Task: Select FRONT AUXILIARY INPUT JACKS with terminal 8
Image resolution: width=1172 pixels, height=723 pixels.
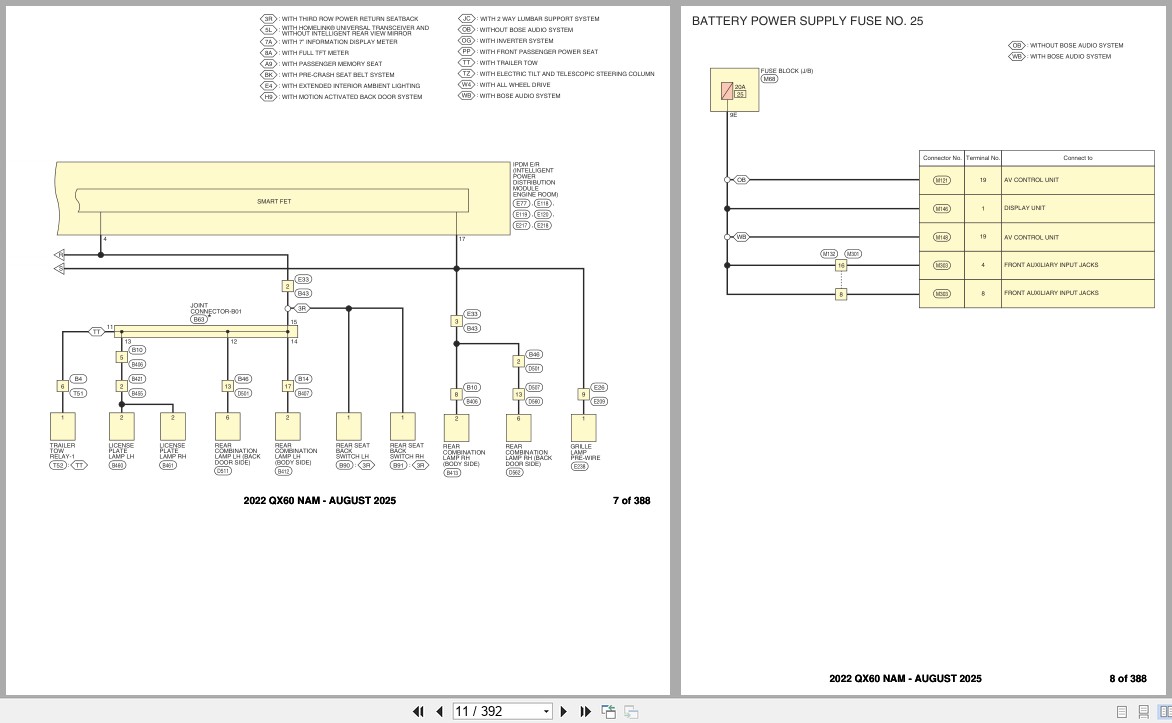Action: pos(1051,293)
